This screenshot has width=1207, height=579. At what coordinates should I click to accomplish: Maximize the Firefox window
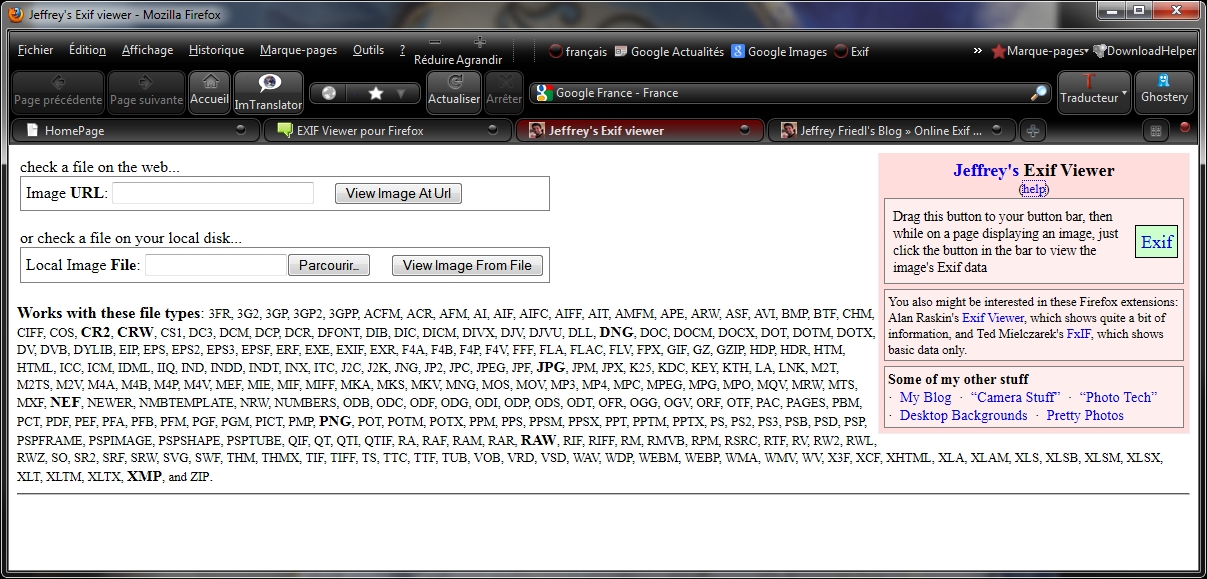point(1139,10)
